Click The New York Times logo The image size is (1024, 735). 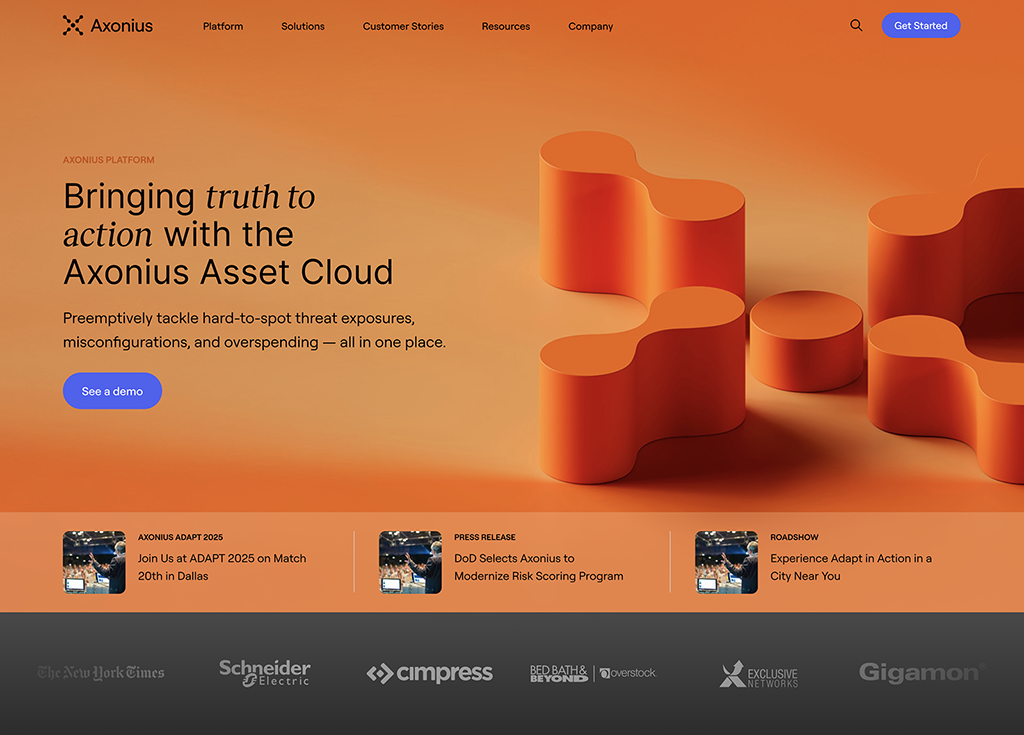[x=101, y=673]
